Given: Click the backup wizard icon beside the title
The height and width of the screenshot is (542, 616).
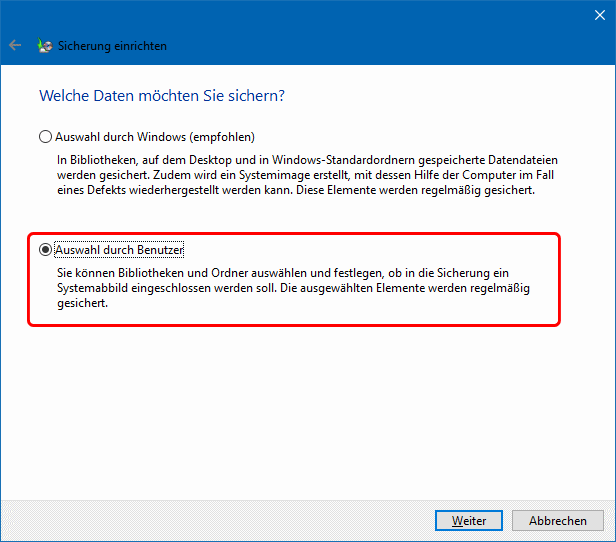Looking at the screenshot, I should coord(44,45).
